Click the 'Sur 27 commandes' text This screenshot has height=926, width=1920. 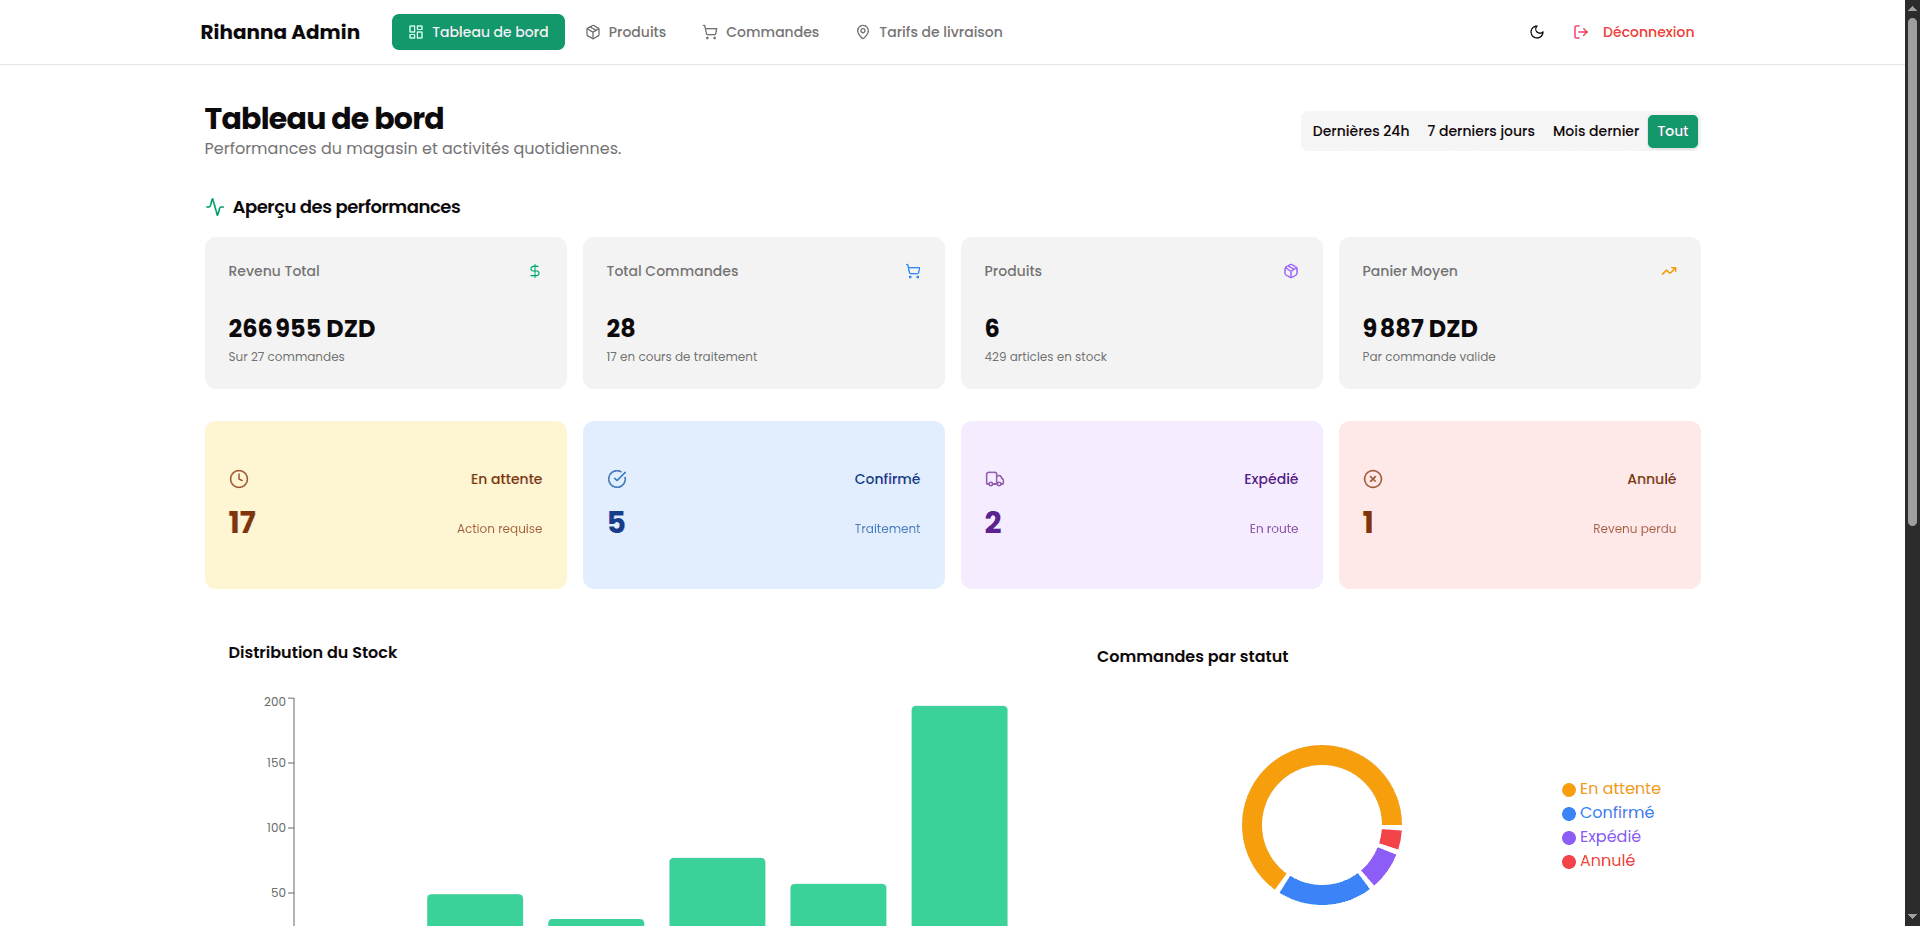[x=286, y=357]
